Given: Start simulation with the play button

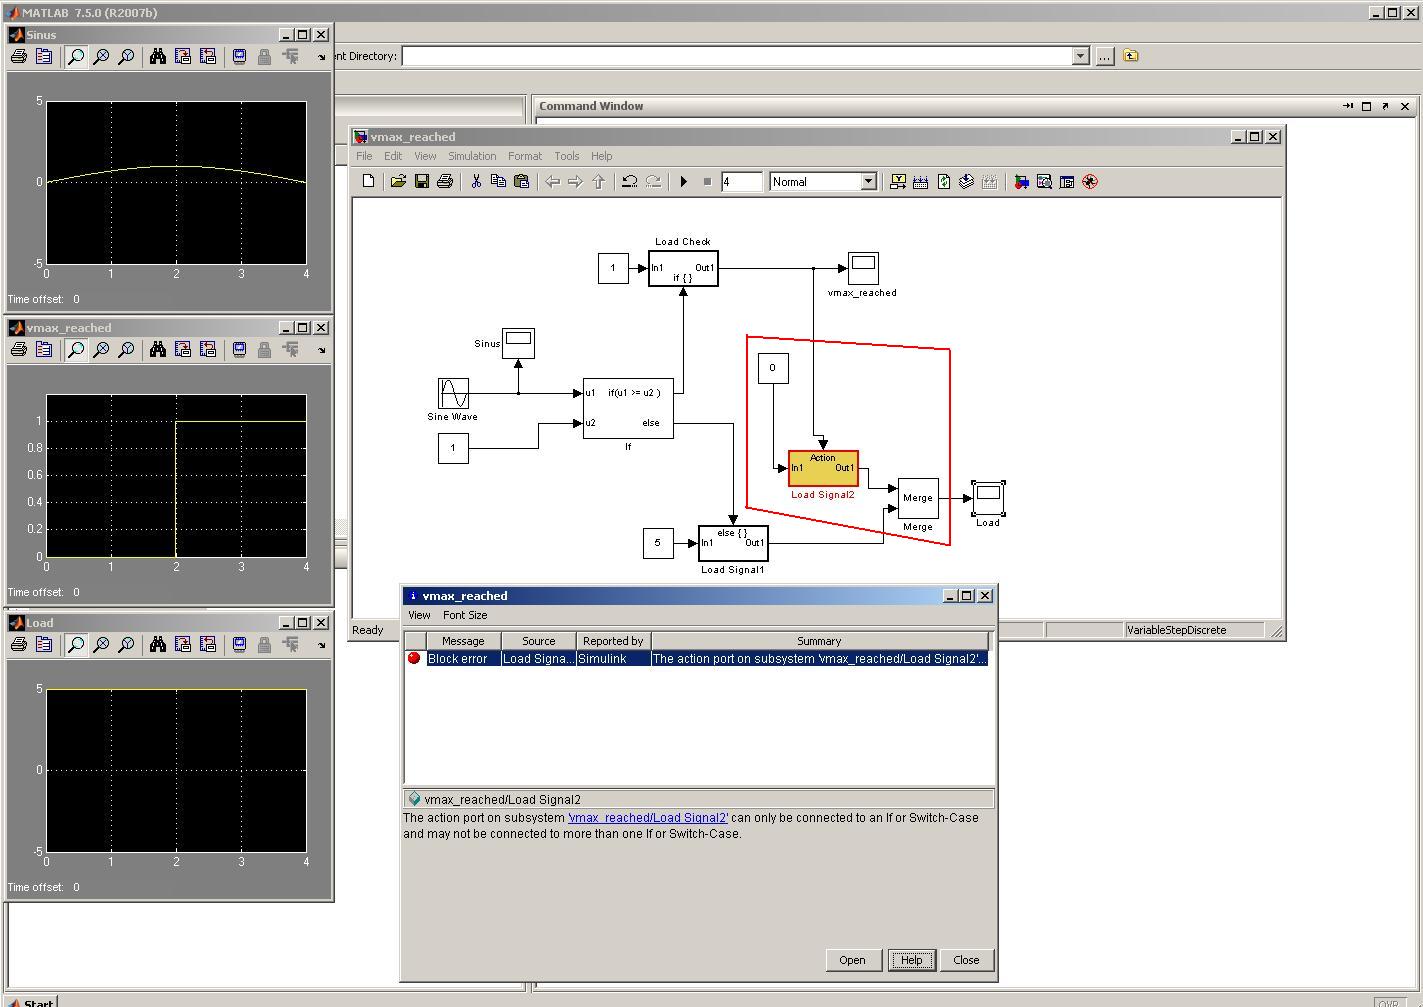Looking at the screenshot, I should pyautogui.click(x=684, y=182).
